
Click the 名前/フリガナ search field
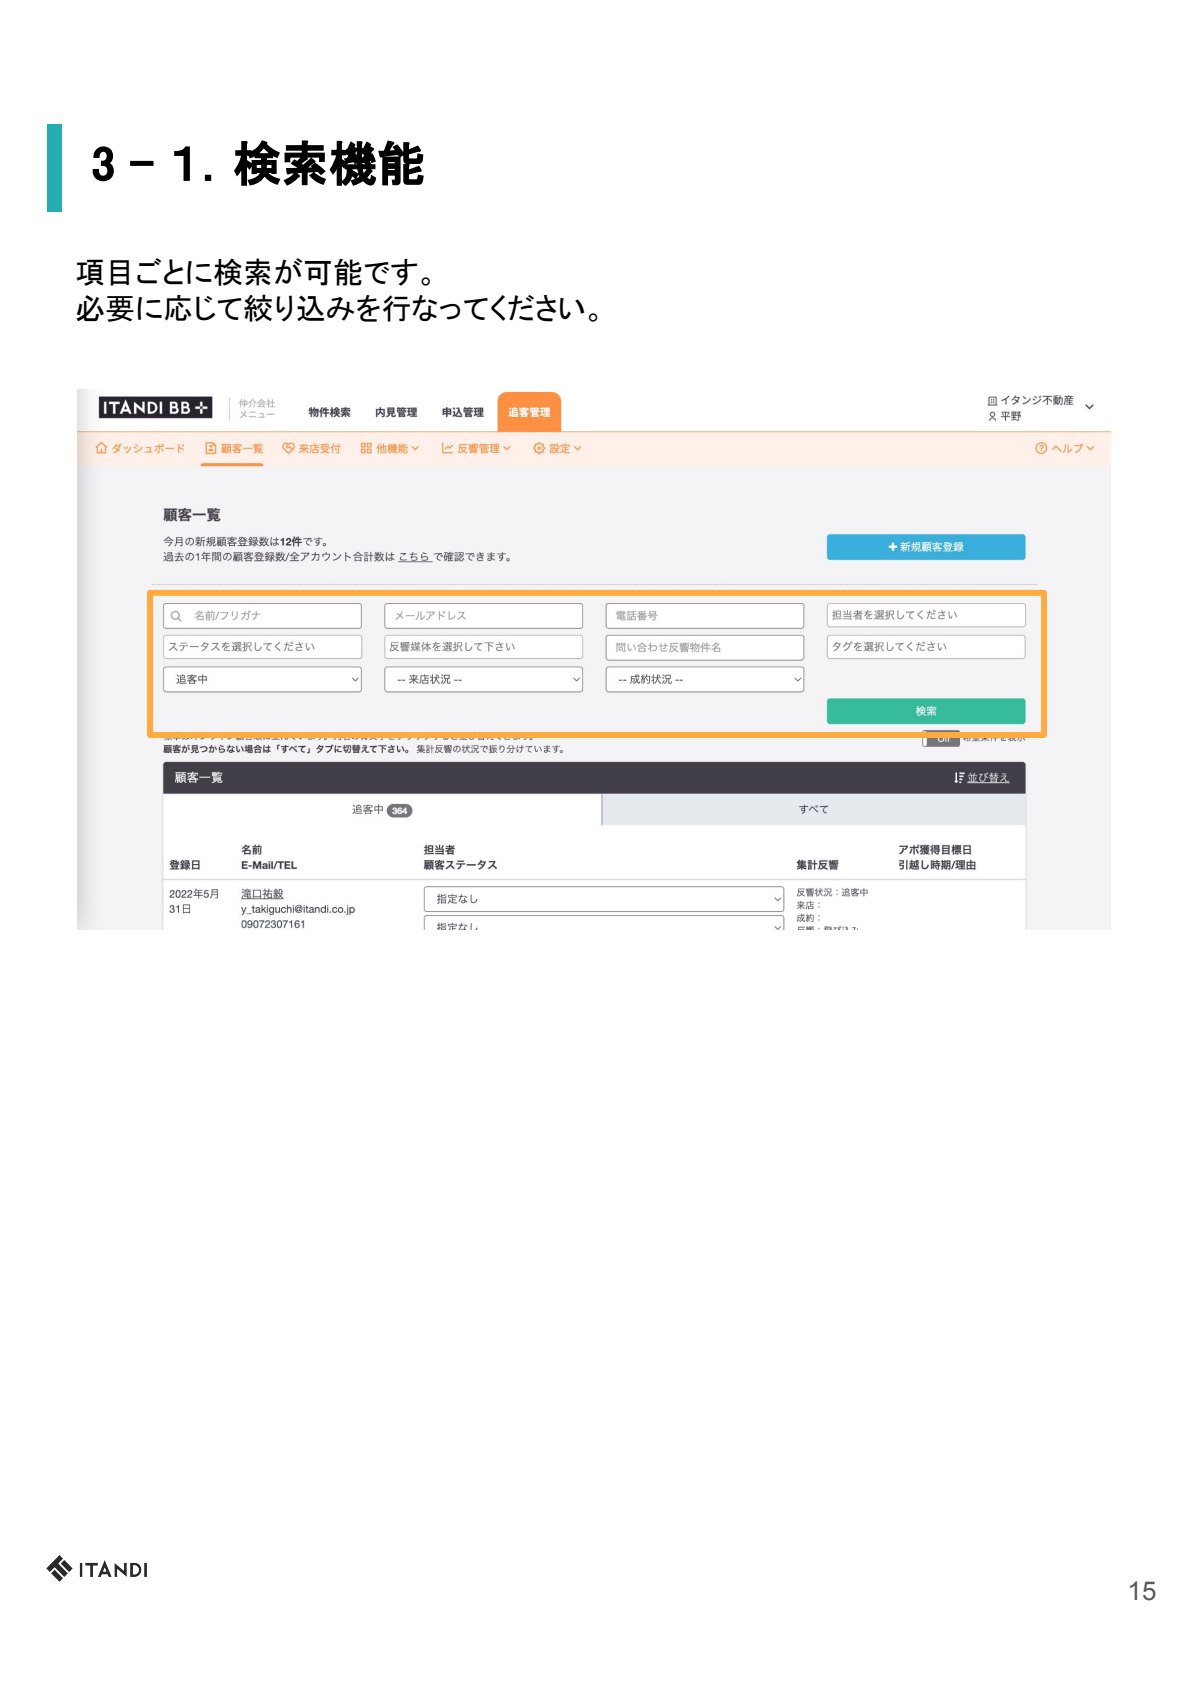pos(262,616)
